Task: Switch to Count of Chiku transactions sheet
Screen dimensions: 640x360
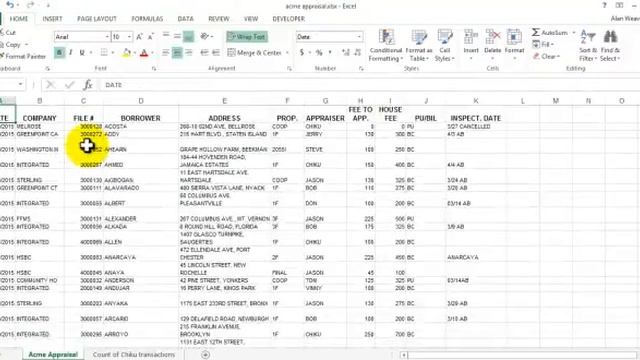Action: pyautogui.click(x=133, y=355)
